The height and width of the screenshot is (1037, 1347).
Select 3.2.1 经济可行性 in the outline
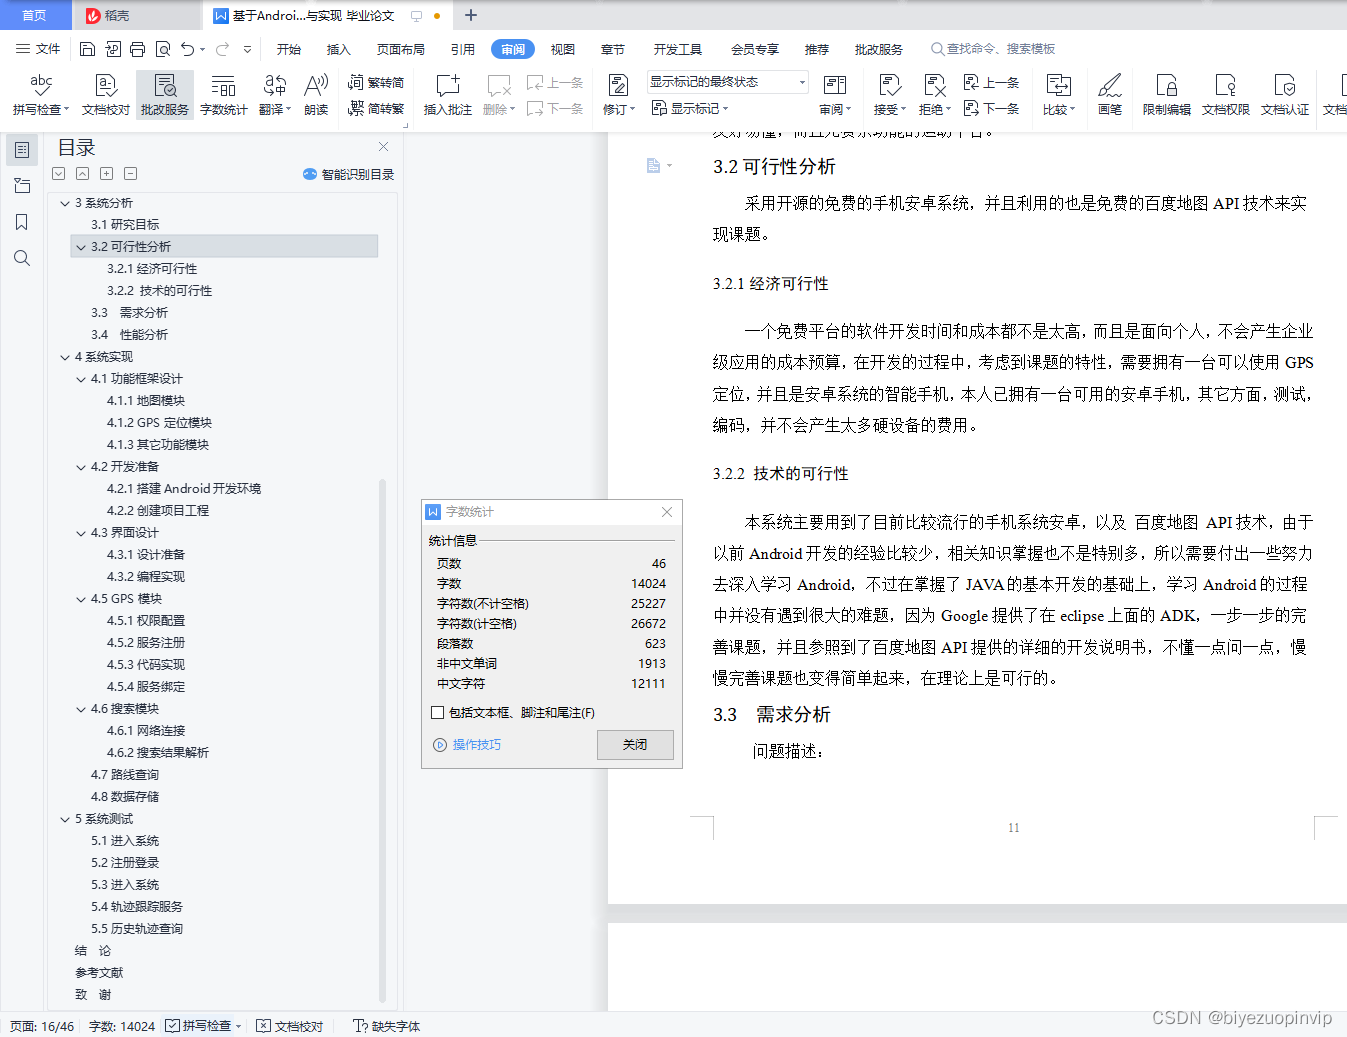[152, 269]
